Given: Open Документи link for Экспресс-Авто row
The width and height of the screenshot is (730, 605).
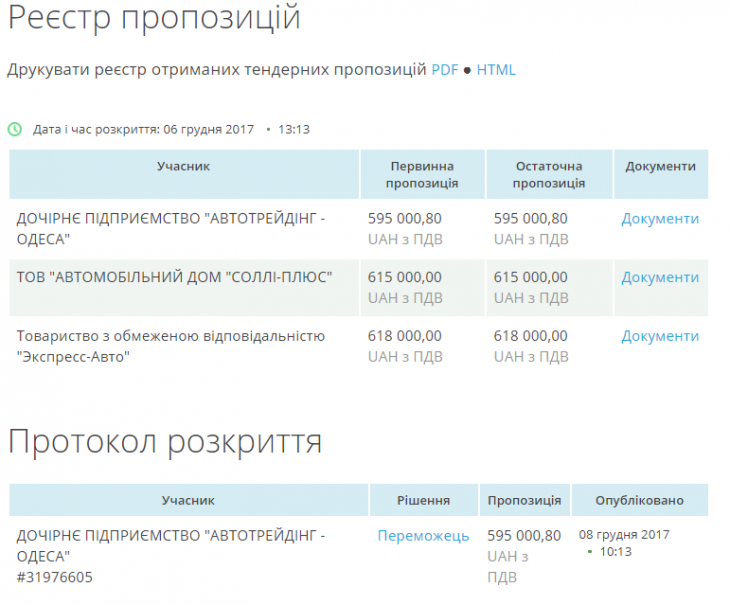Looking at the screenshot, I should [660, 336].
